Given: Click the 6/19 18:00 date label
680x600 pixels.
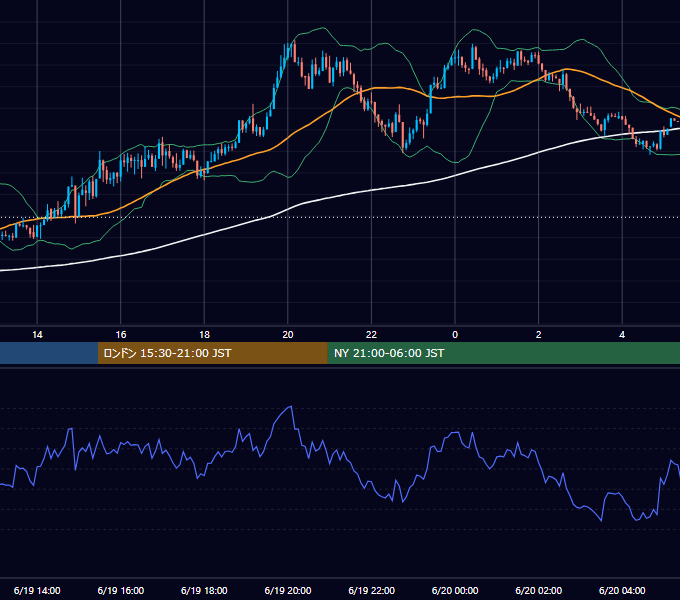Looking at the screenshot, I should [x=204, y=590].
